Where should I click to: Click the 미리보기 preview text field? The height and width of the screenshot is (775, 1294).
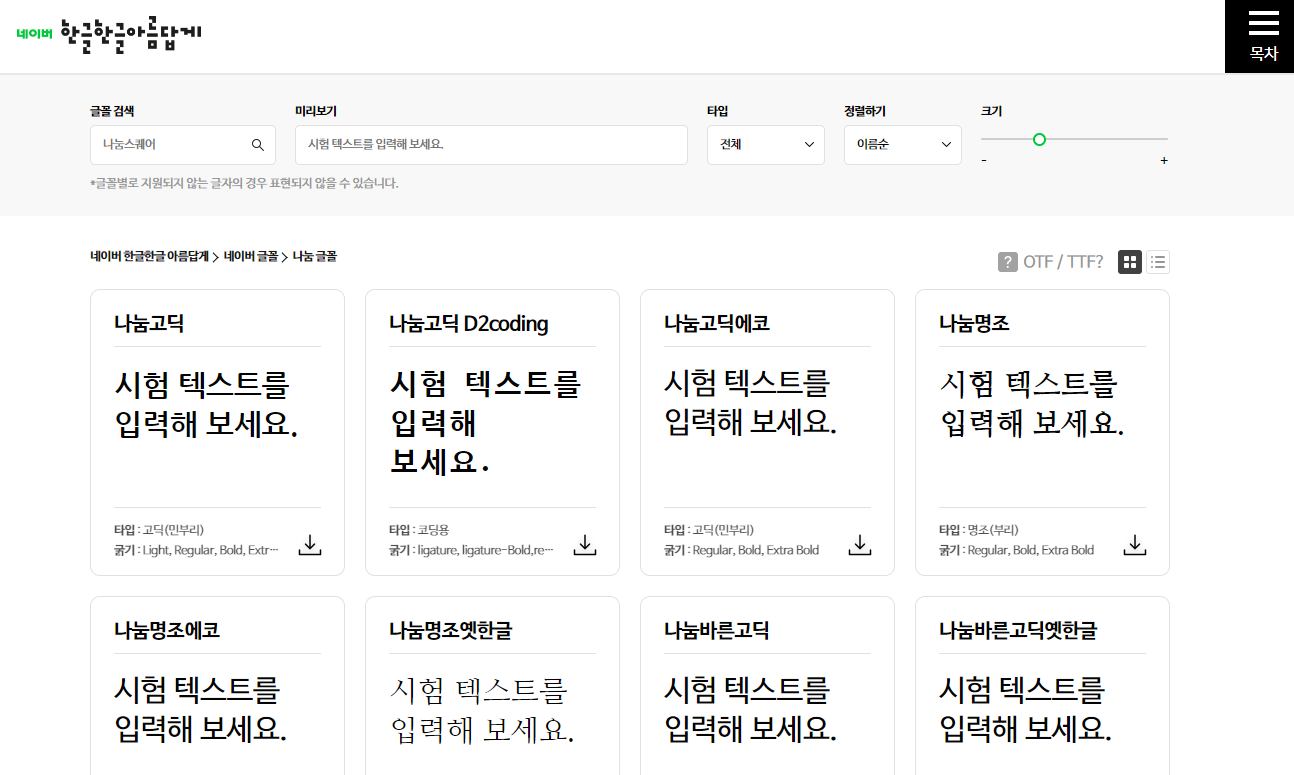pos(492,144)
